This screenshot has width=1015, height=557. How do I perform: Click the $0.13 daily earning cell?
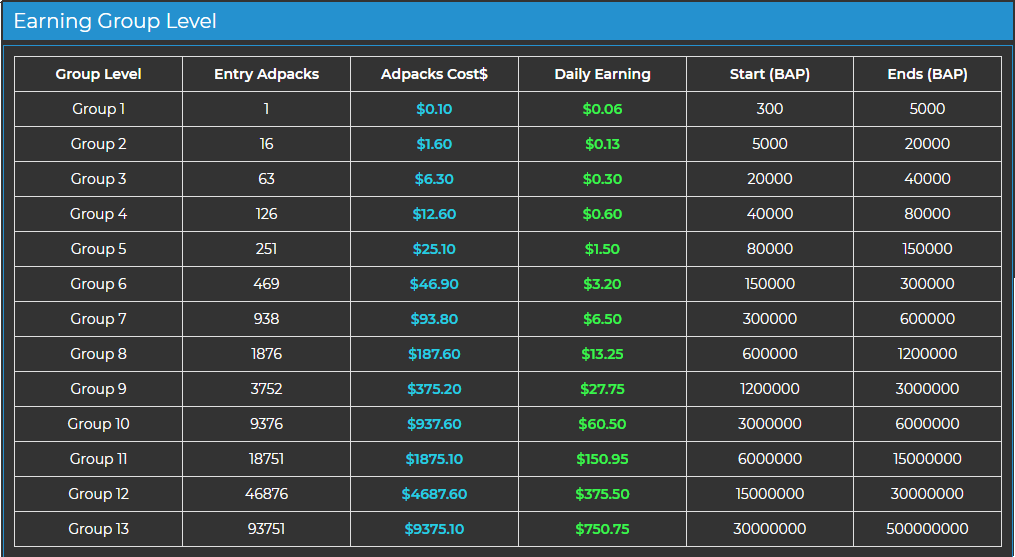point(602,144)
